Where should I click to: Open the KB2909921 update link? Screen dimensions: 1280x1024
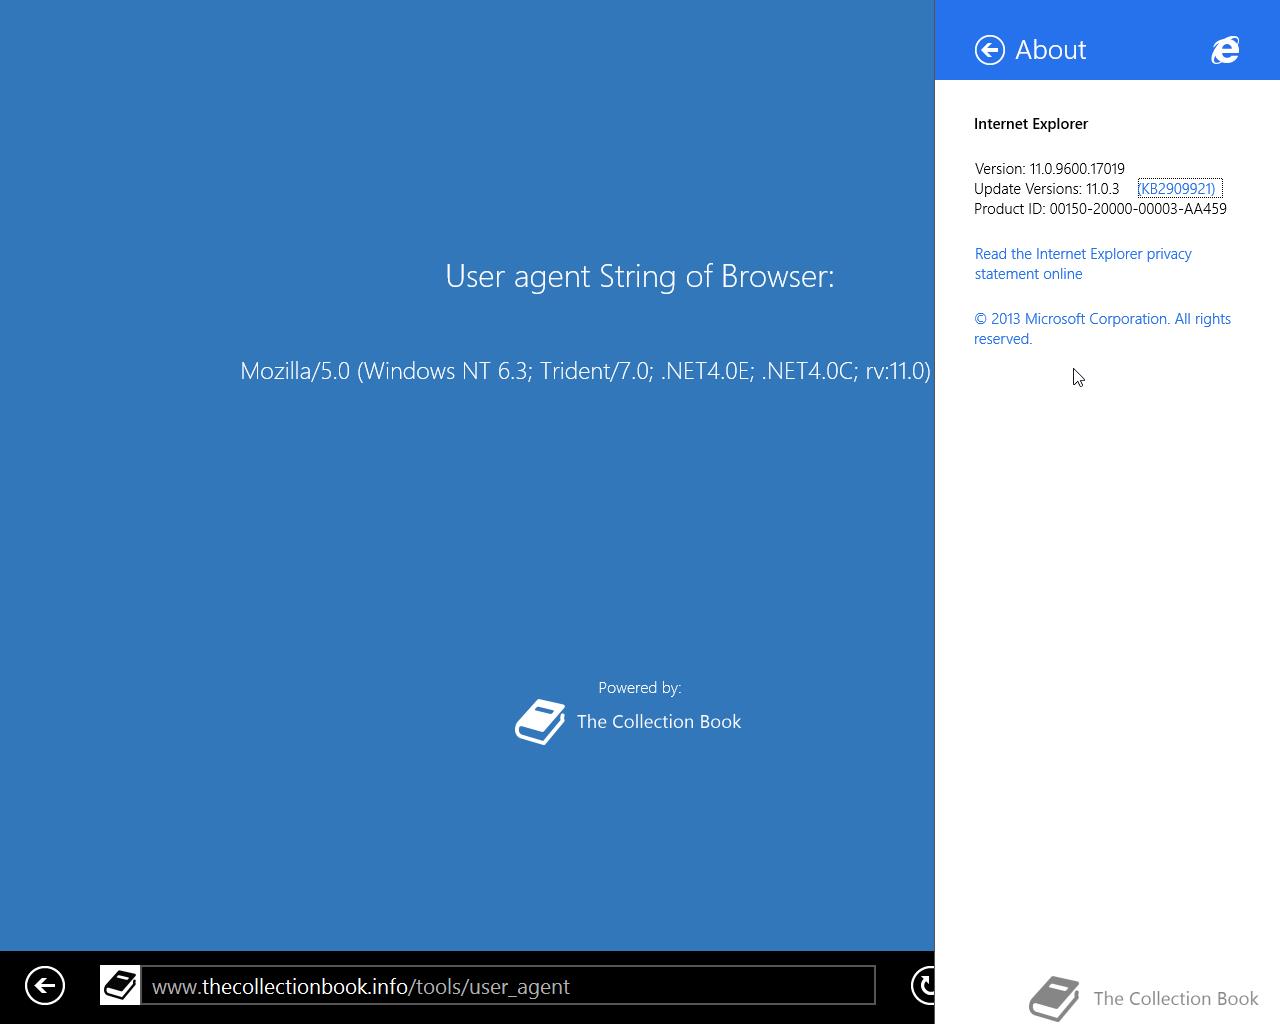(x=1179, y=189)
